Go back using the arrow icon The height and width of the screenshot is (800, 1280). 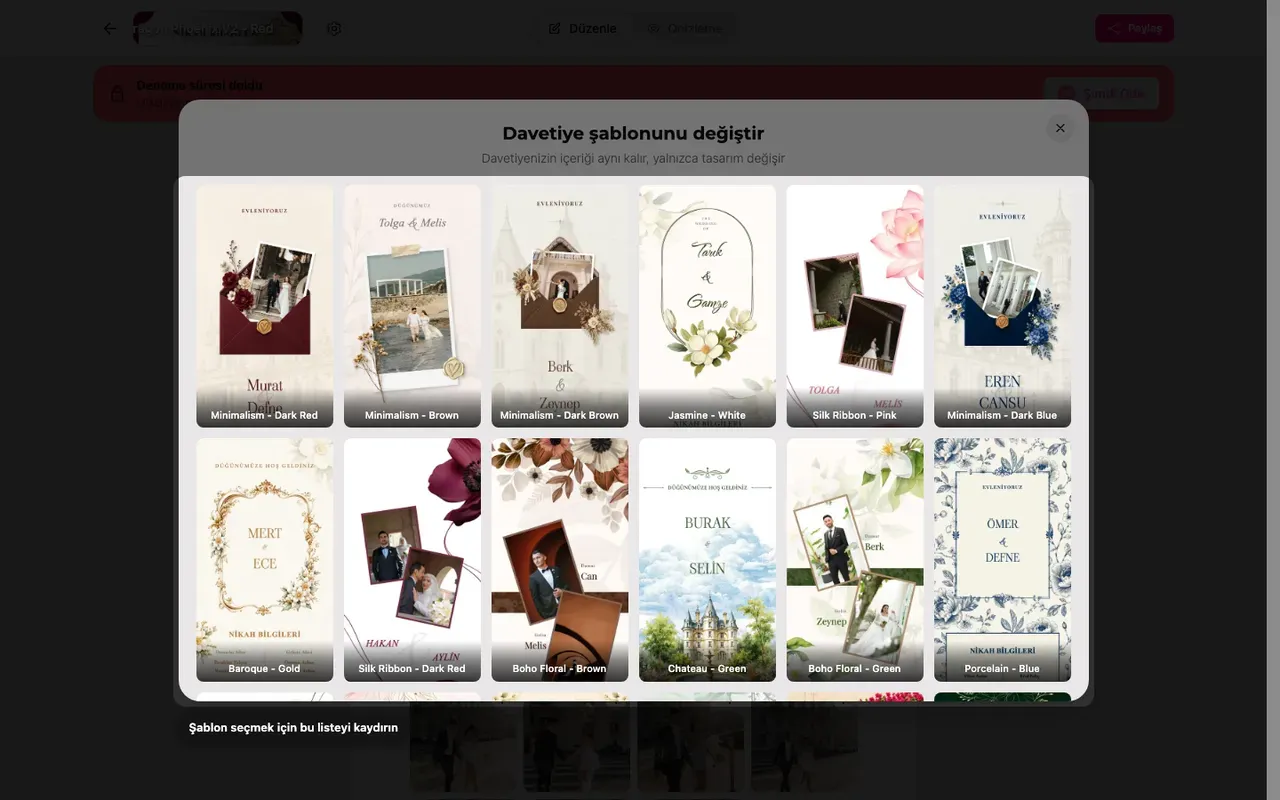click(110, 28)
